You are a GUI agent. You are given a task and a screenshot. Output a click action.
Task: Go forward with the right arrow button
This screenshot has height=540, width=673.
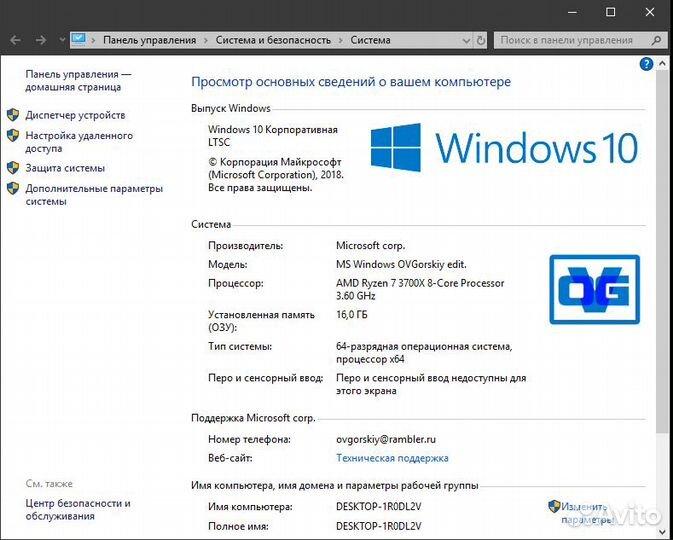[x=41, y=40]
